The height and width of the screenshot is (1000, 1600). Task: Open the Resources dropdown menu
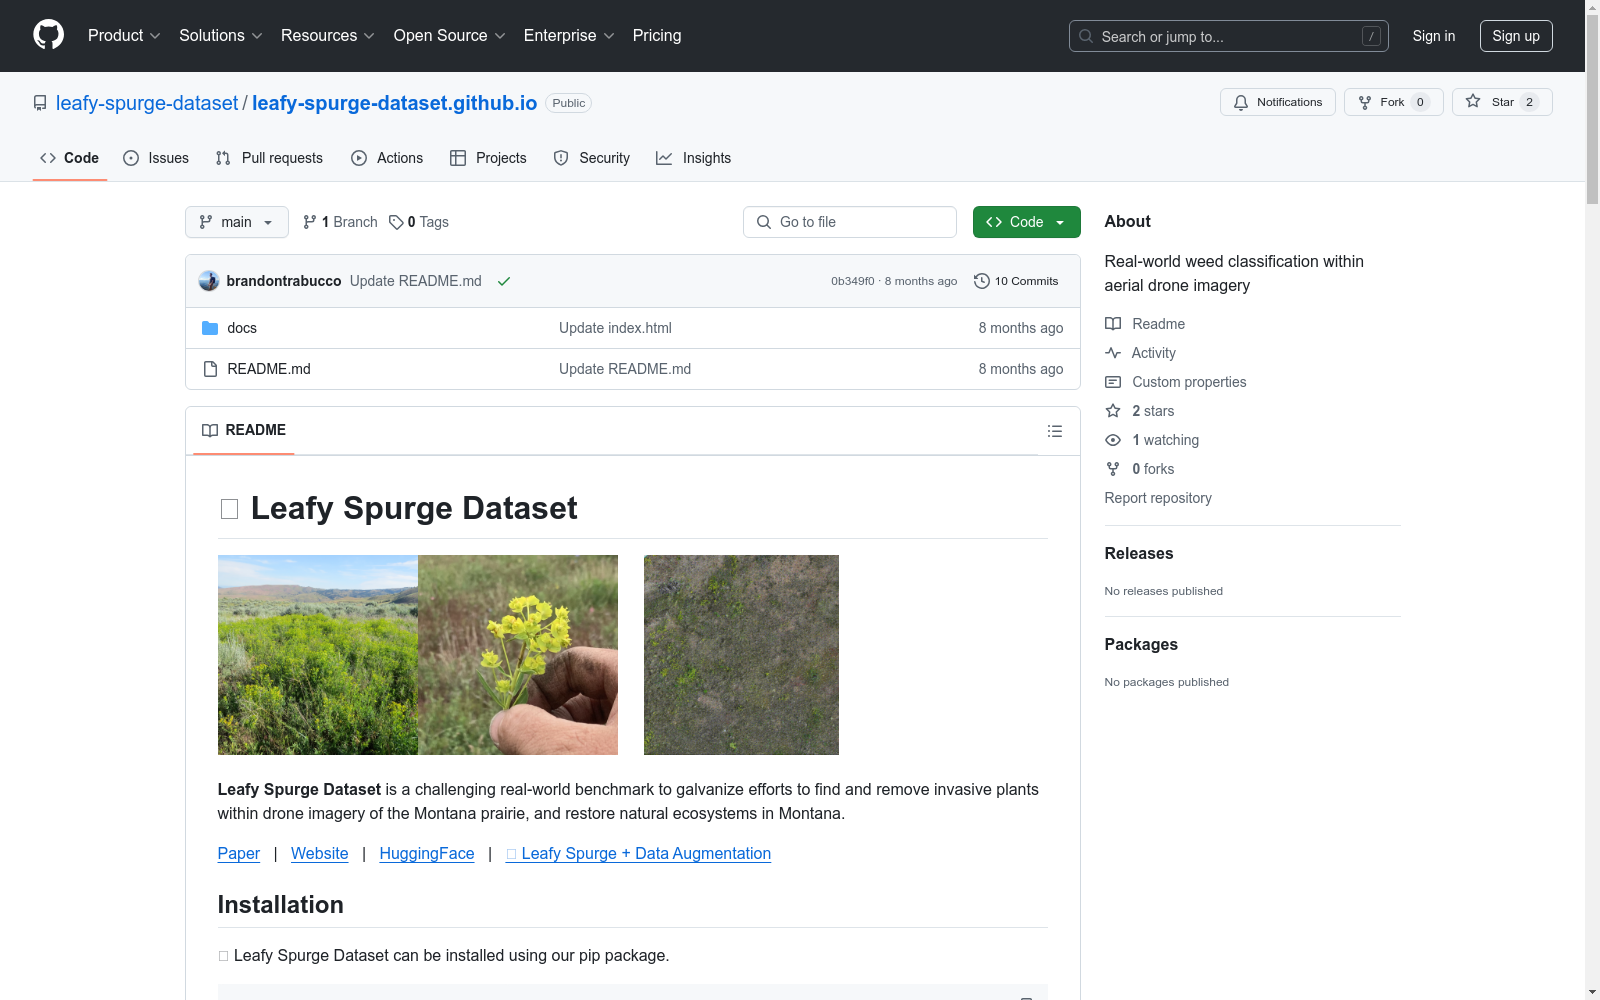pos(328,36)
